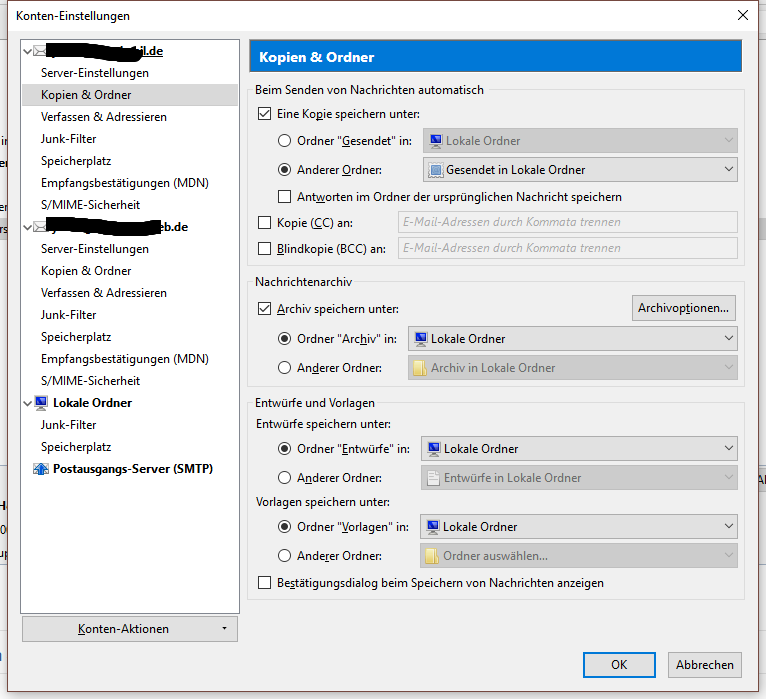The image size is (766, 699).
Task: Click the first account's envelope icon
Action: click(41, 51)
